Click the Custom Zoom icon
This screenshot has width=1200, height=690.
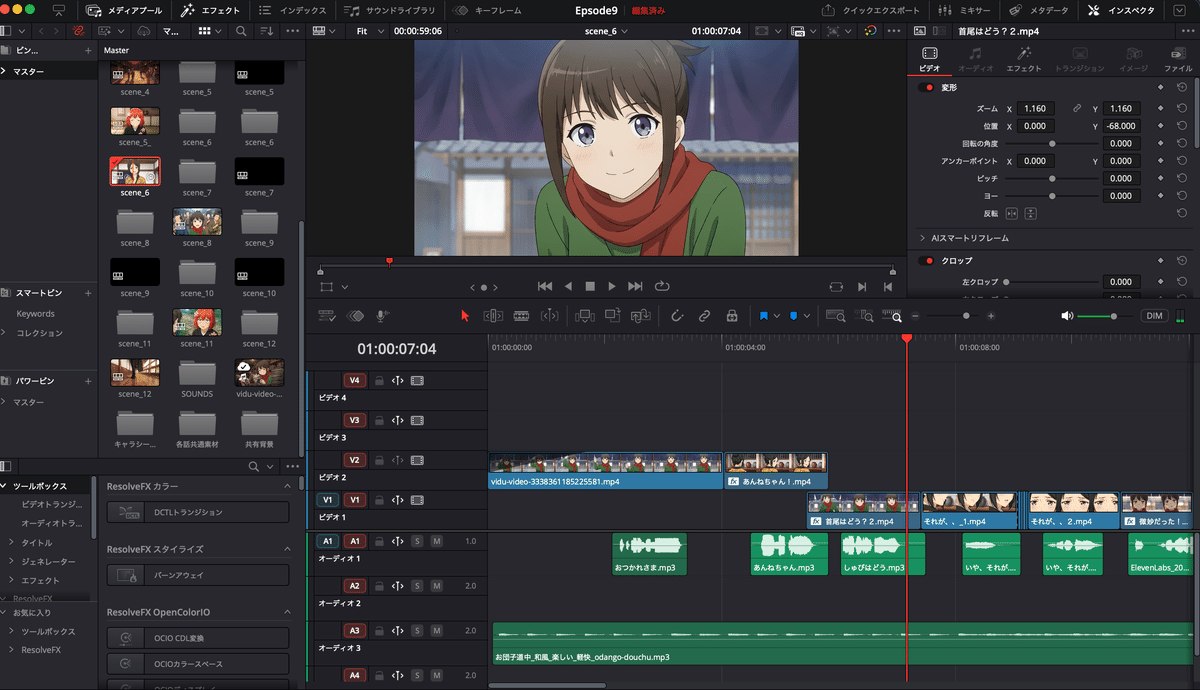coord(892,316)
